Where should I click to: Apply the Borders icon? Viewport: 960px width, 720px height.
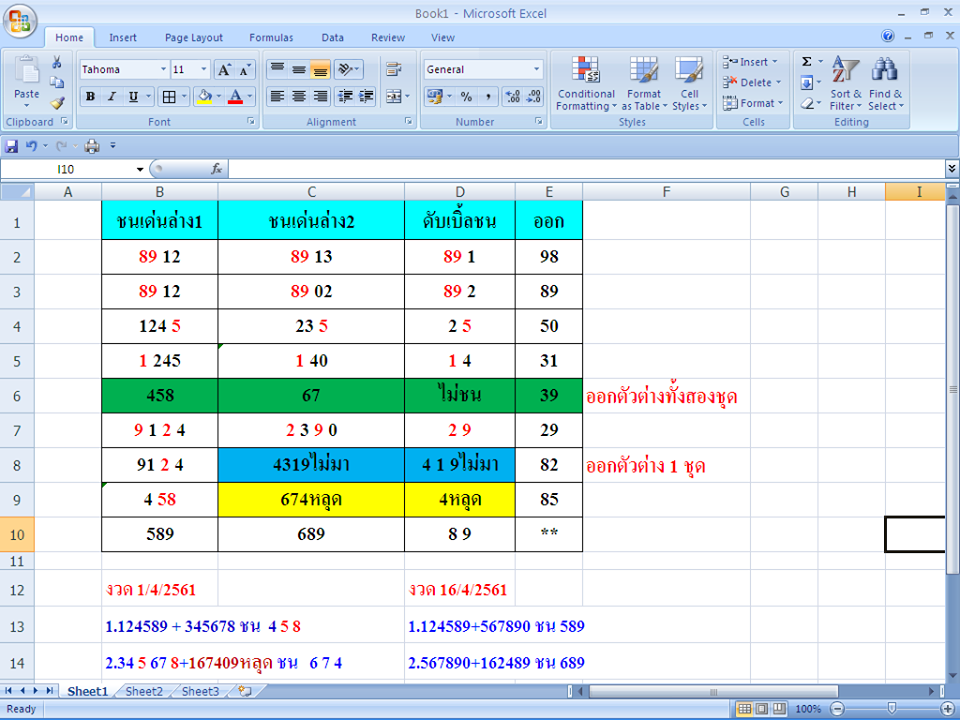click(169, 96)
